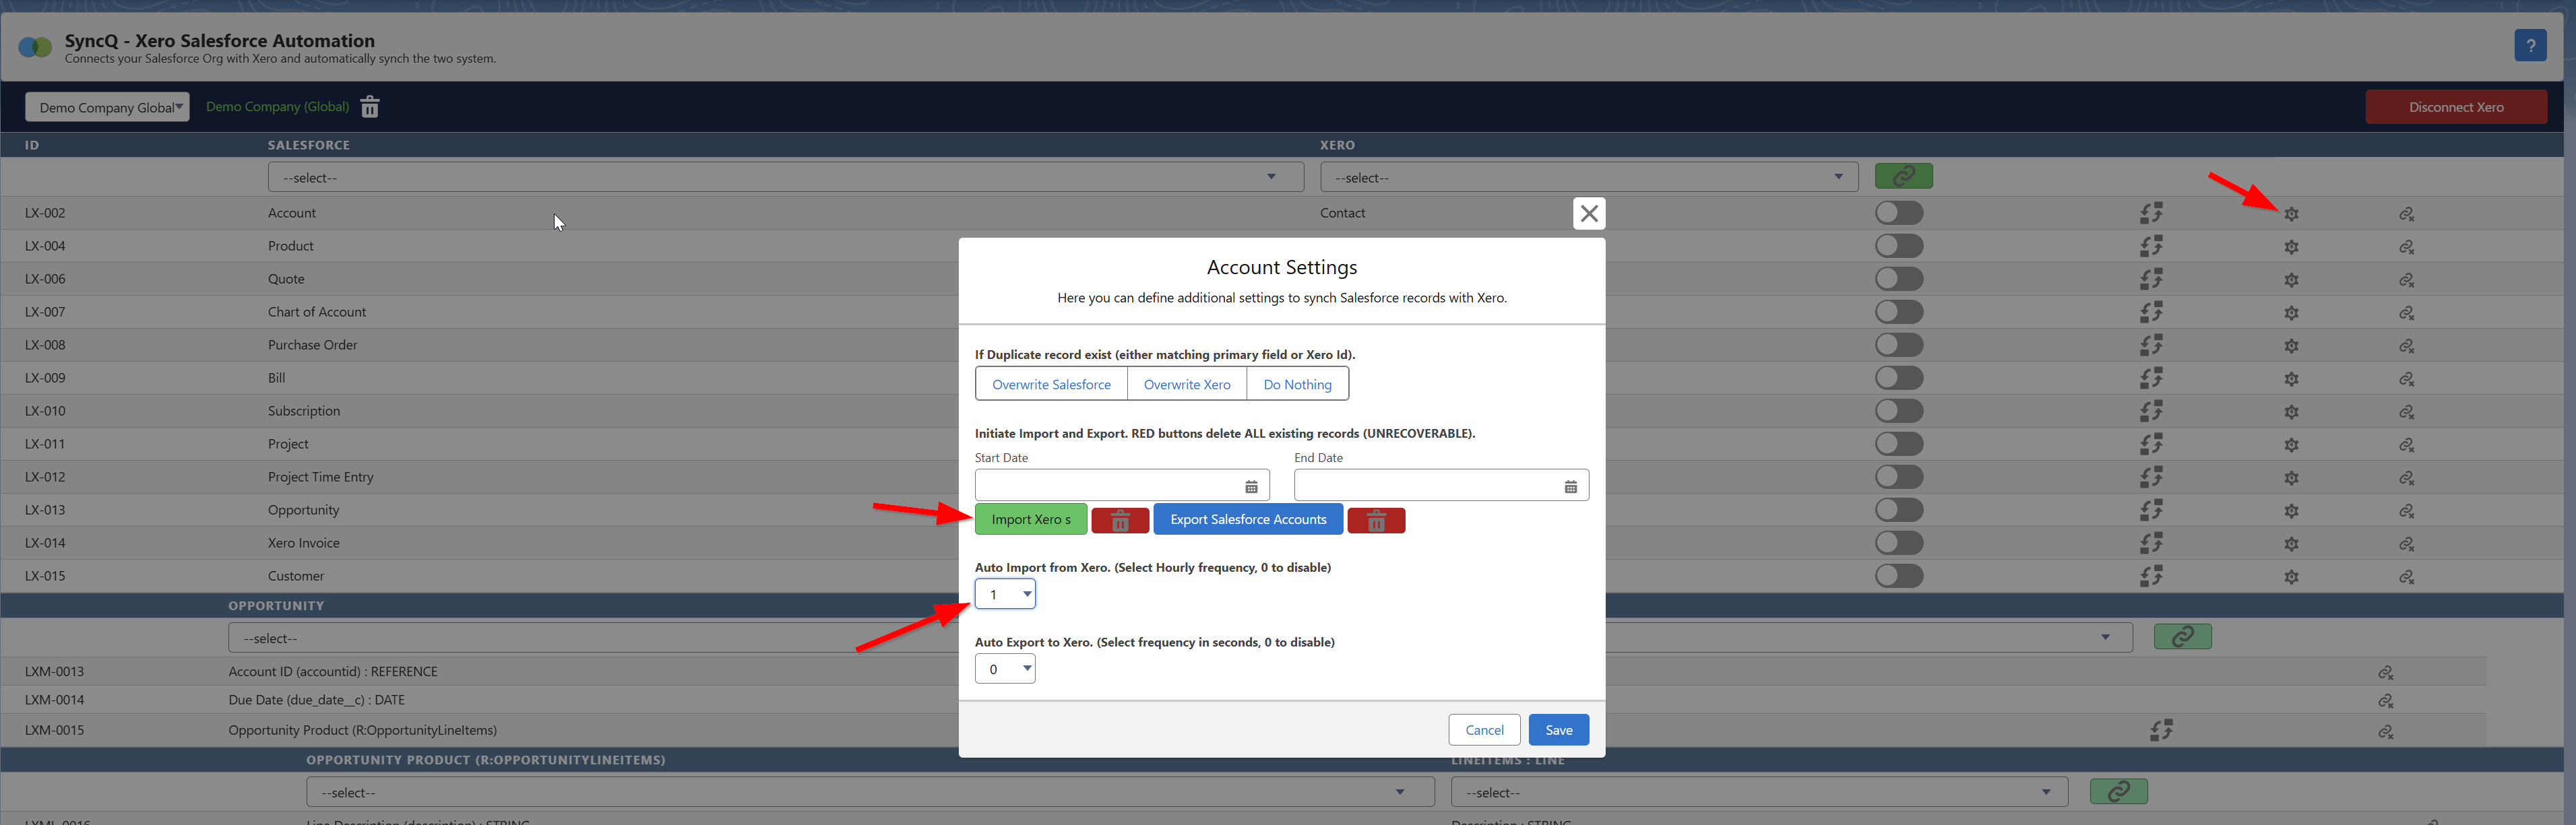
Task: Click unlink icon in Chart of Account row
Action: point(2406,313)
